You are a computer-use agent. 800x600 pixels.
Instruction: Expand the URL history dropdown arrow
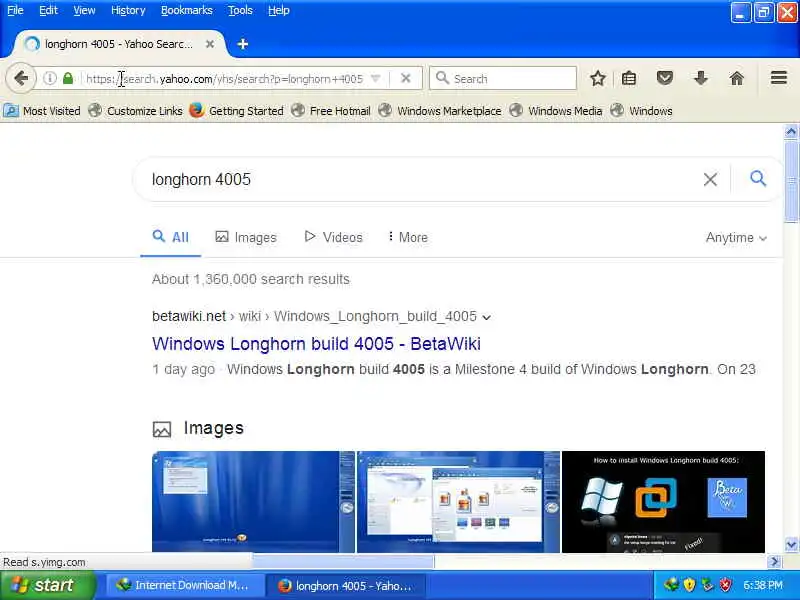376,79
